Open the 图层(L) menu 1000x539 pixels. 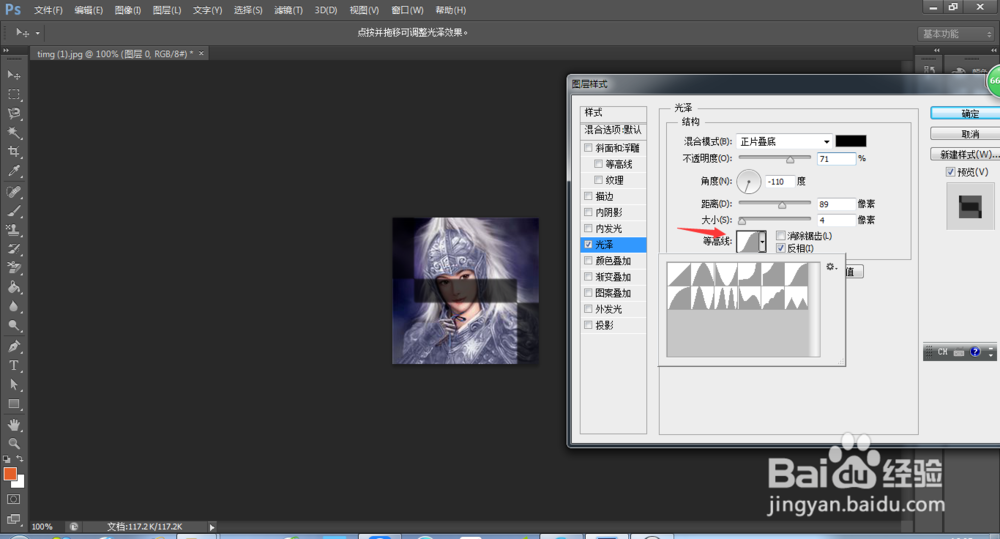pyautogui.click(x=167, y=10)
